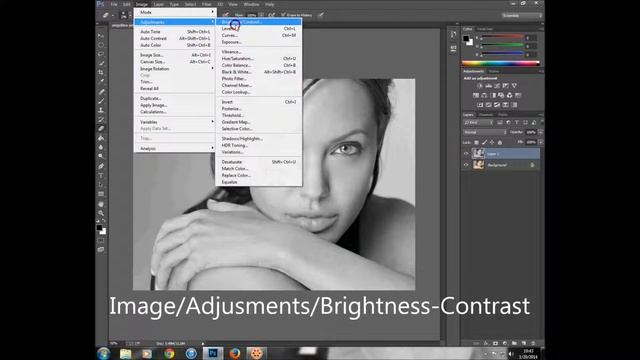Hide the Background layer eye icon
Viewport: 640px width, 360px height.
[x=466, y=165]
